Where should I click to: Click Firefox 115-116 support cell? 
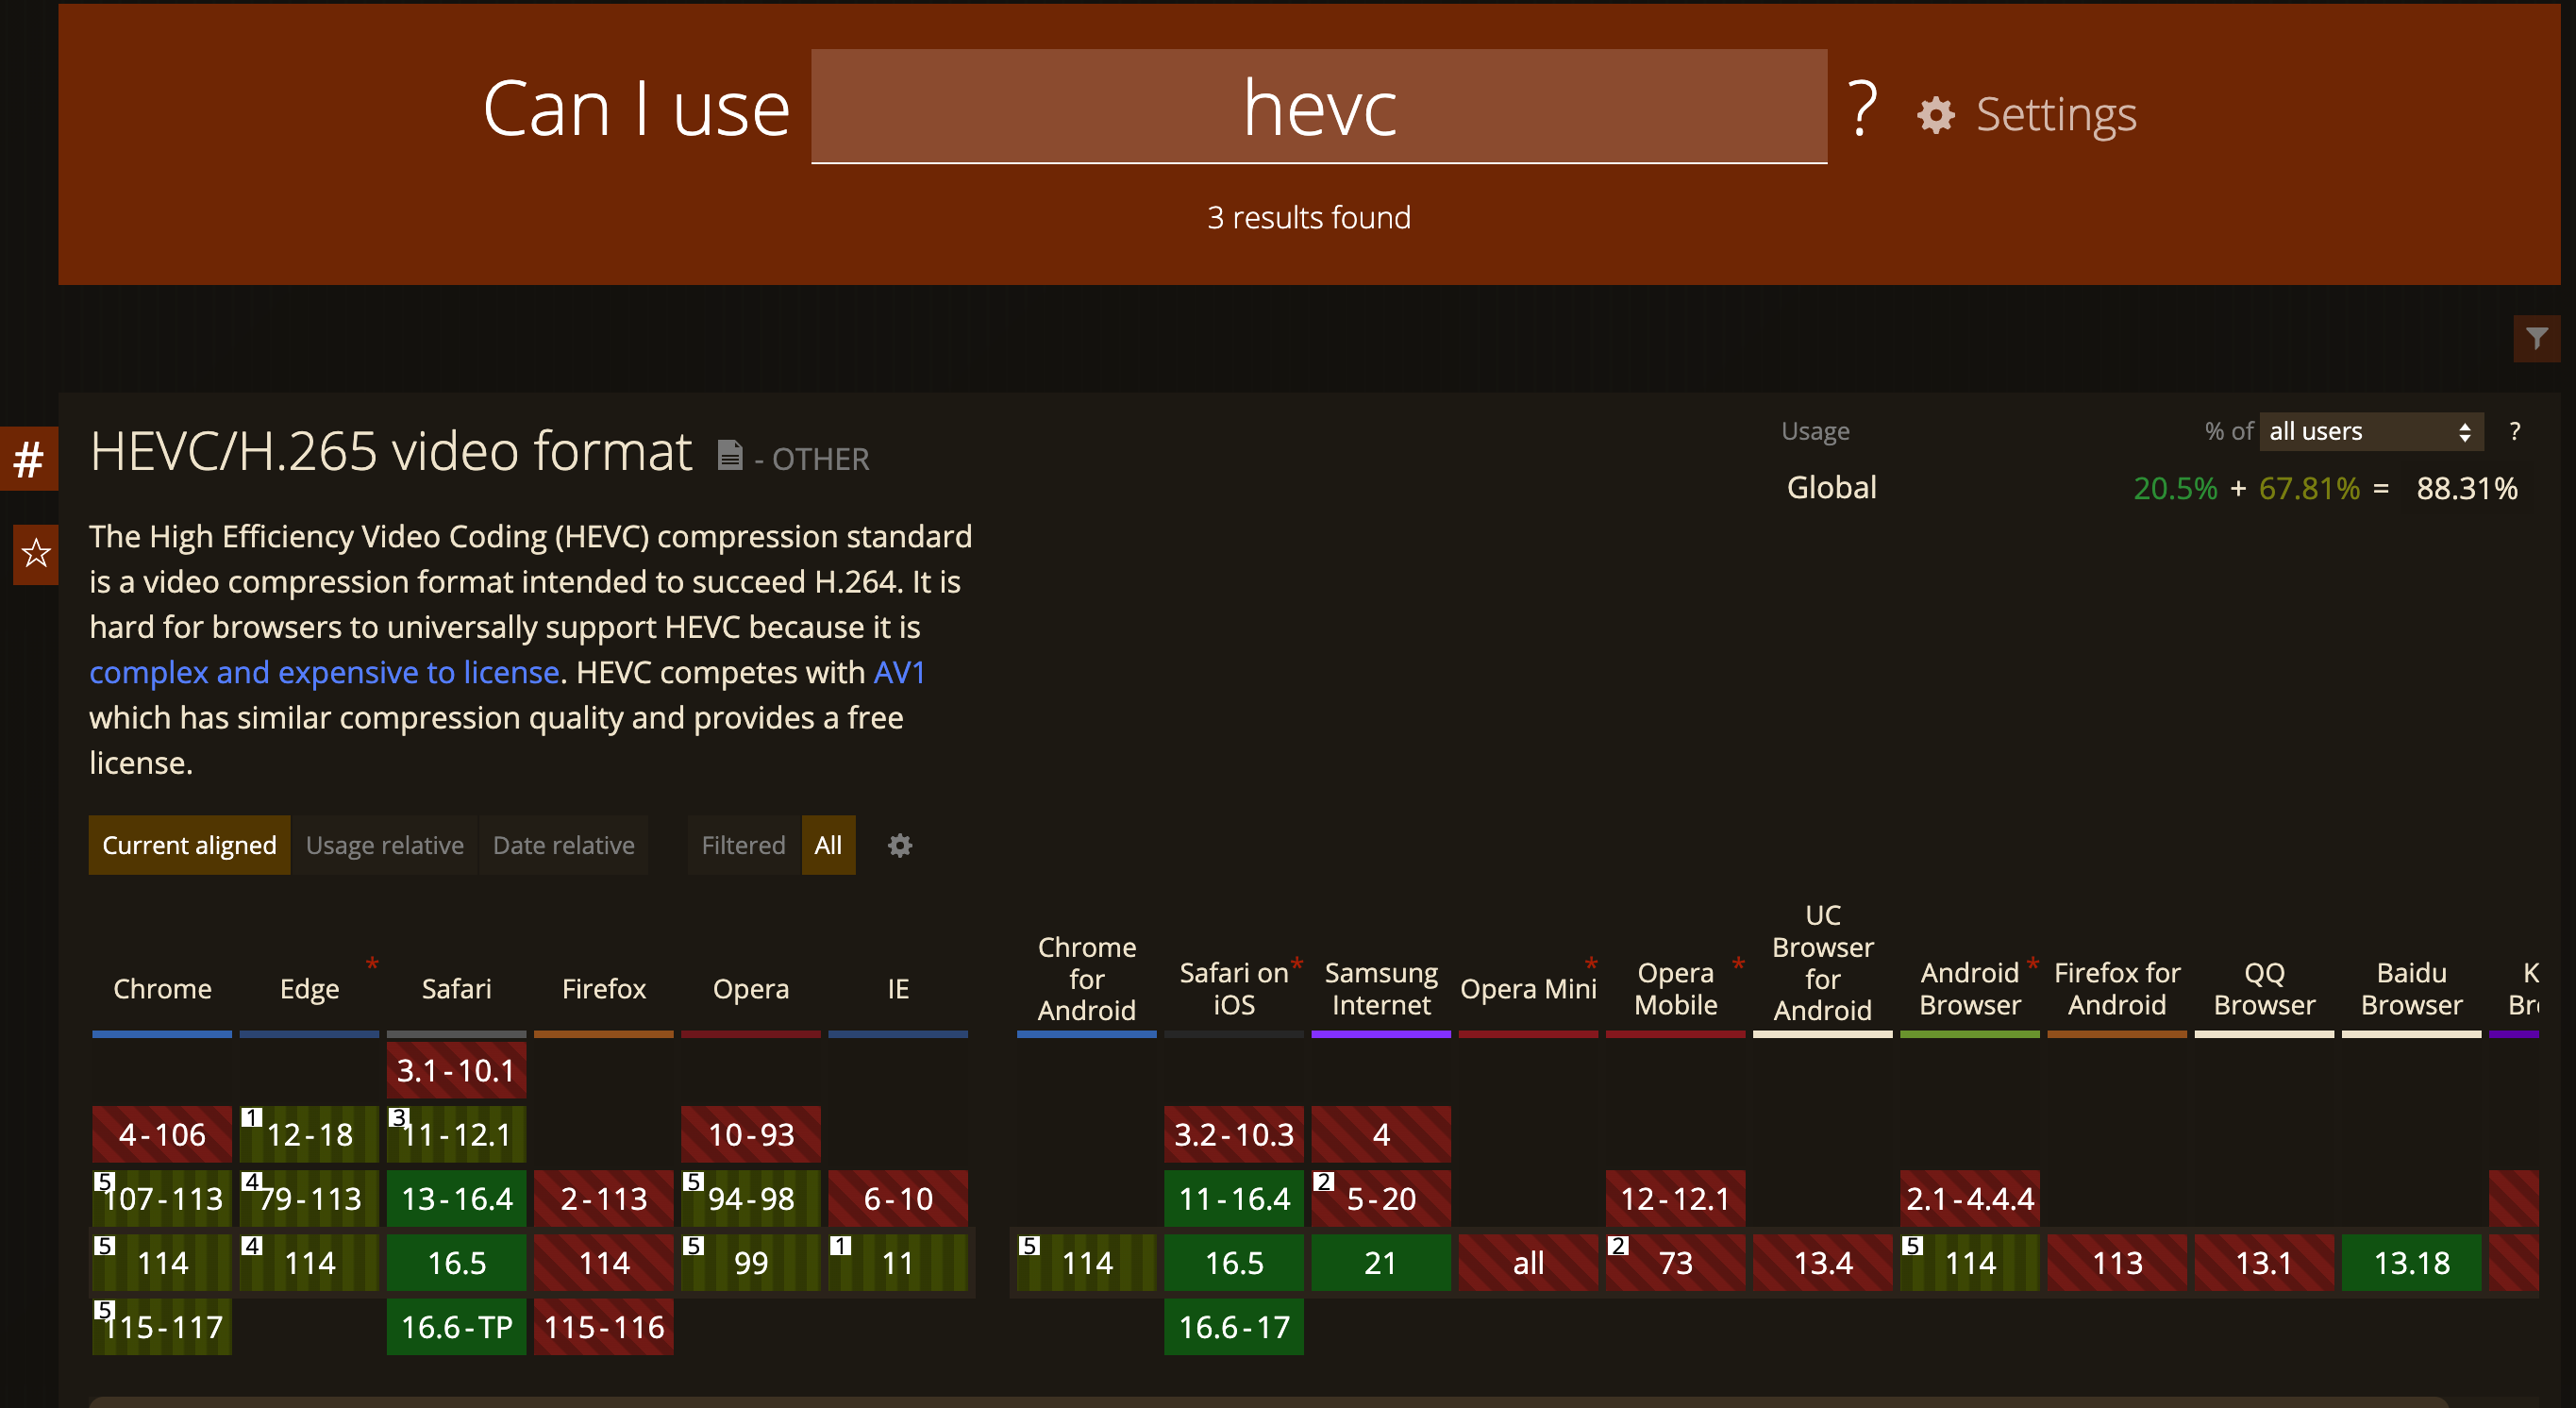point(604,1326)
